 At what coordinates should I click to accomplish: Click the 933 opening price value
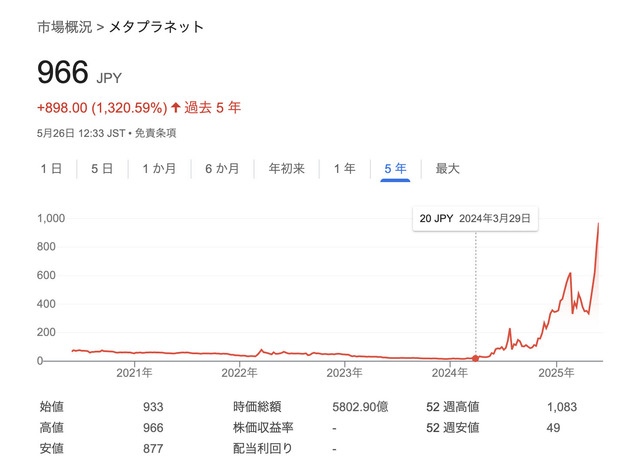pyautogui.click(x=153, y=407)
